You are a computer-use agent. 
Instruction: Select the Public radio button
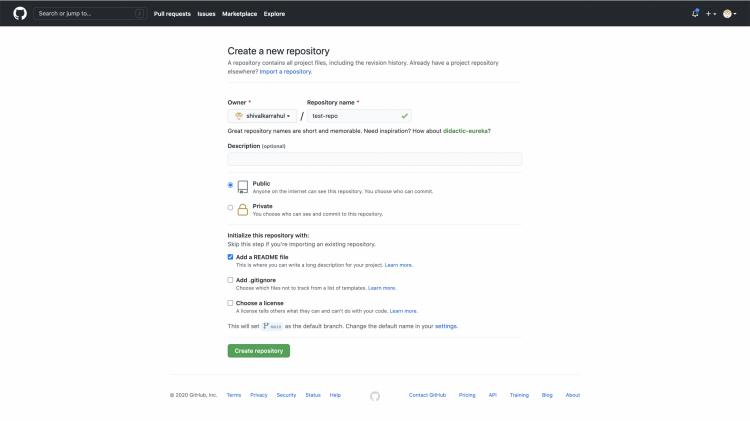[231, 185]
